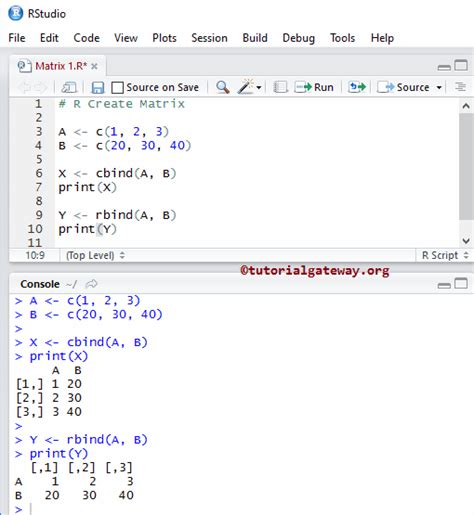This screenshot has height=515, width=474.
Task: Click line number 5 in the gutter
Action: point(39,159)
